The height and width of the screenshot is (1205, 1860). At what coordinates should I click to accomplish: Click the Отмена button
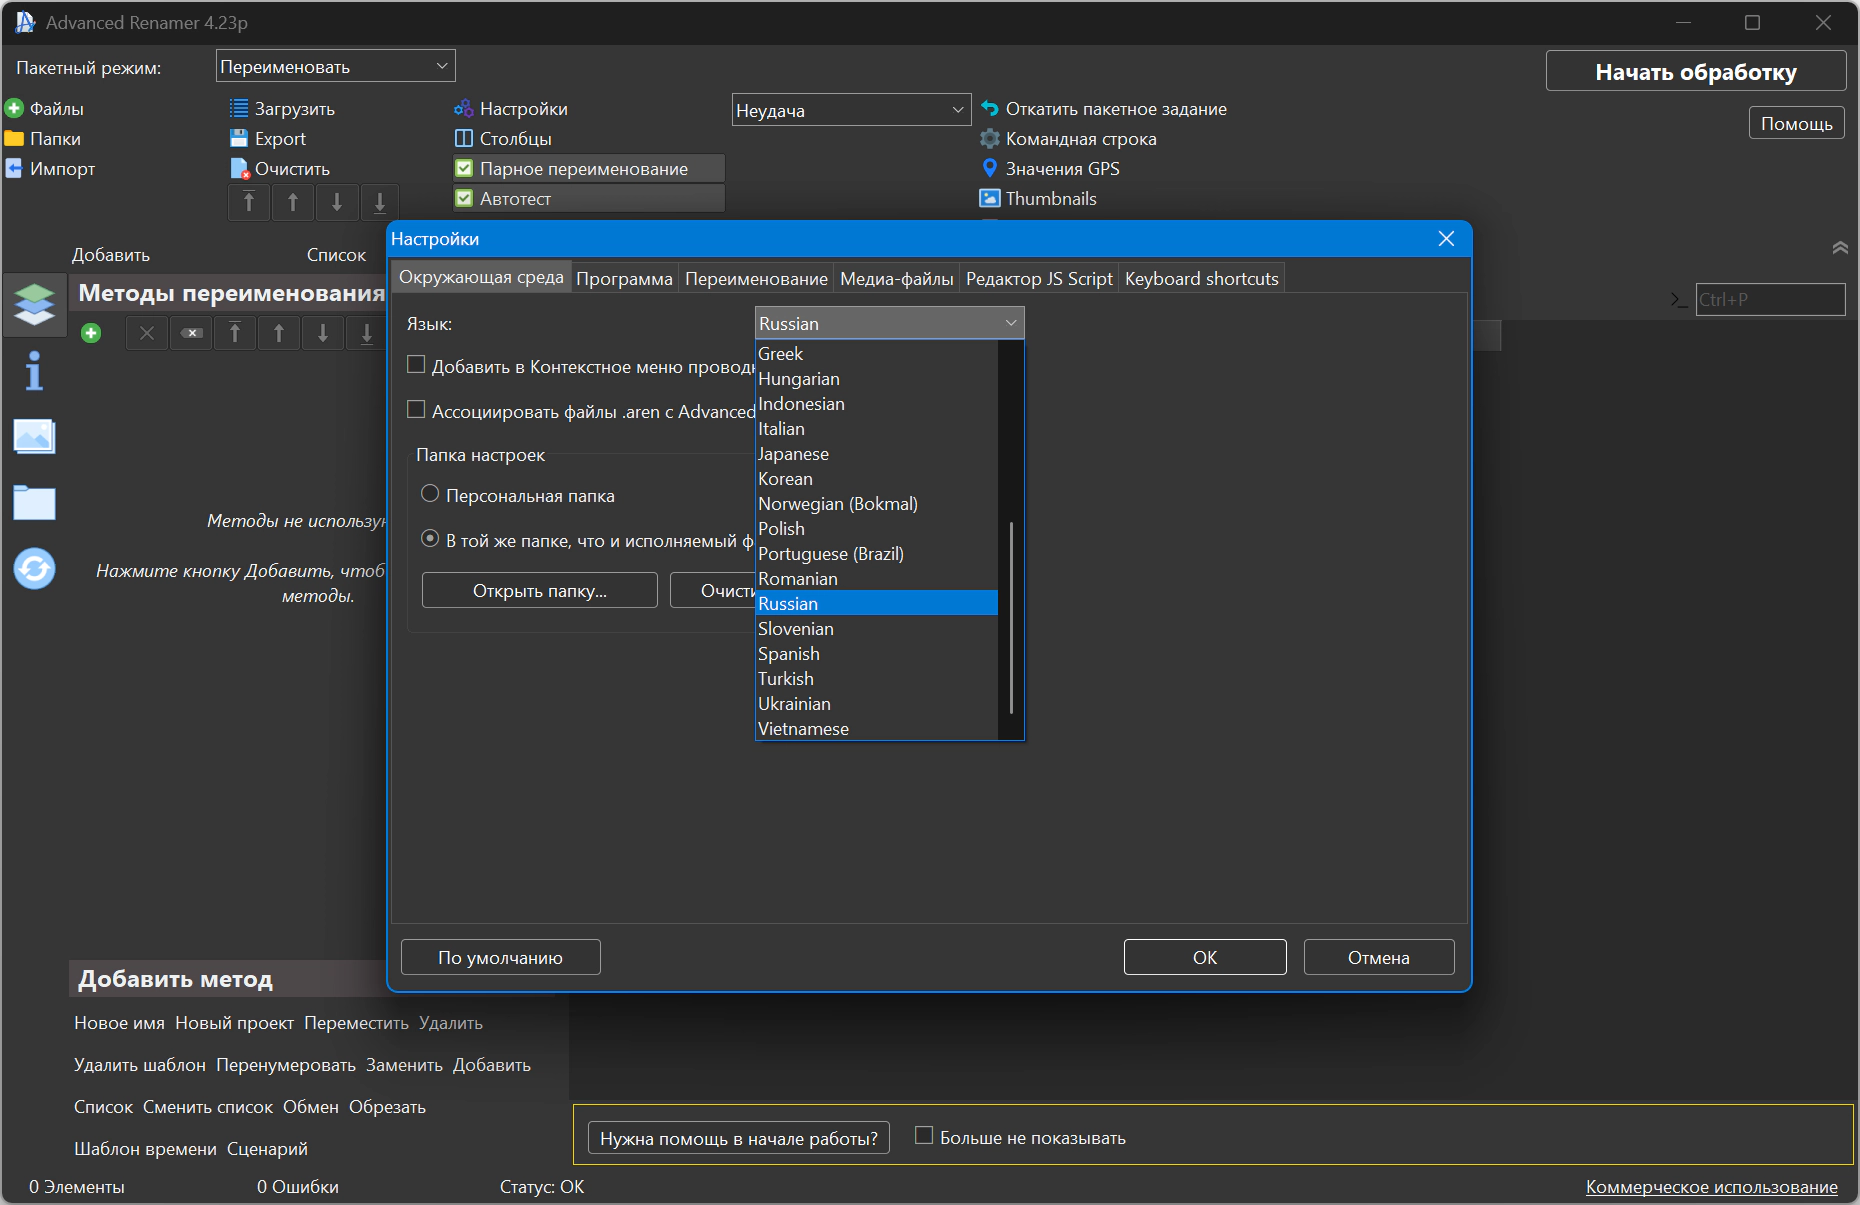(1379, 957)
